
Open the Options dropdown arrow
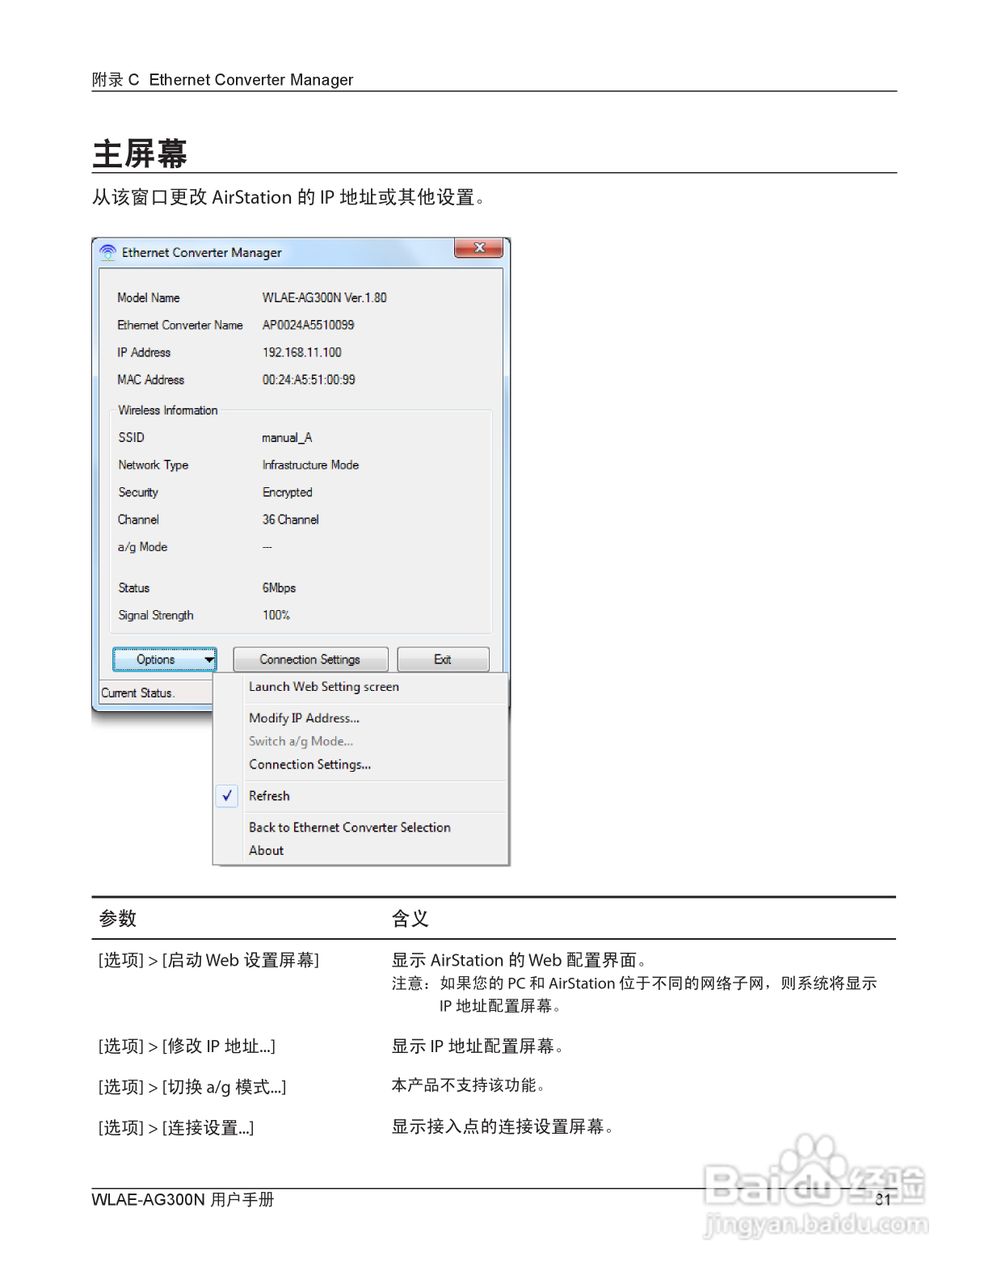206,659
